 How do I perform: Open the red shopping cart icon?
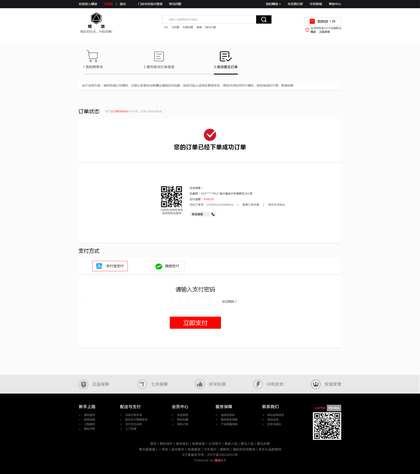pyautogui.click(x=312, y=21)
